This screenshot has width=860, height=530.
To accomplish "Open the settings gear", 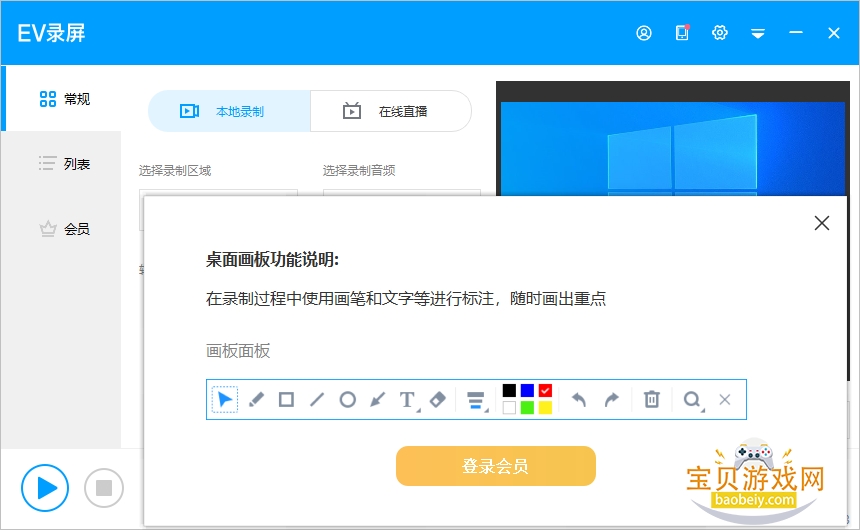I will [x=720, y=33].
